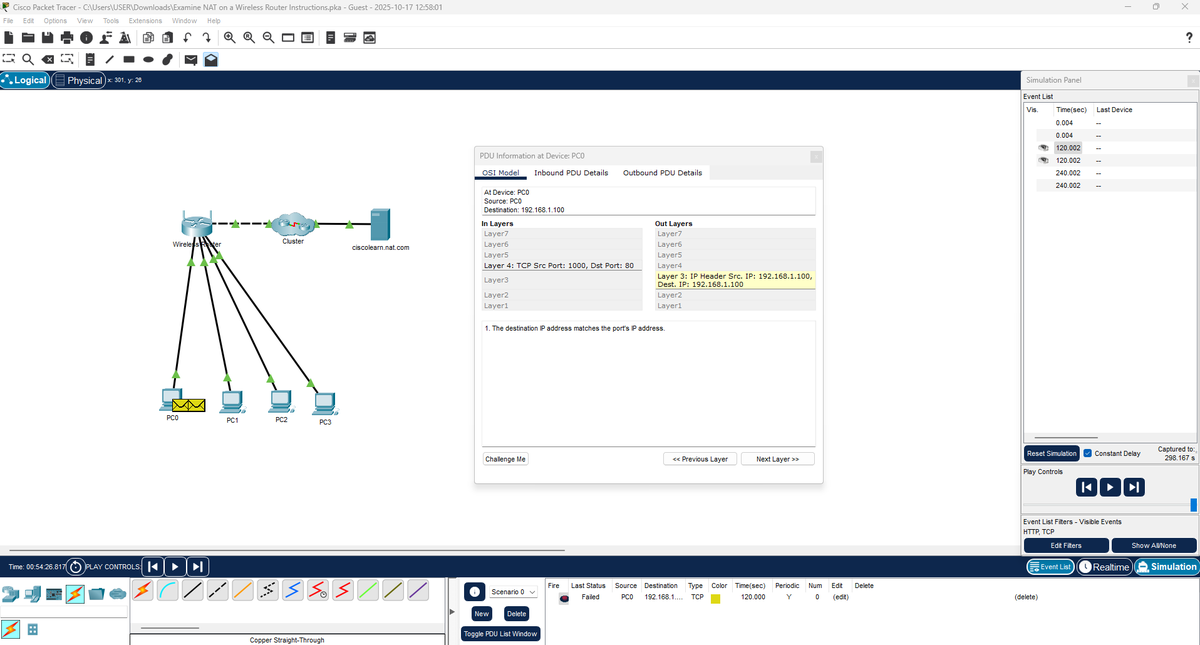The height and width of the screenshot is (645, 1200).
Task: Click the PC3 computer icon
Action: pyautogui.click(x=323, y=404)
